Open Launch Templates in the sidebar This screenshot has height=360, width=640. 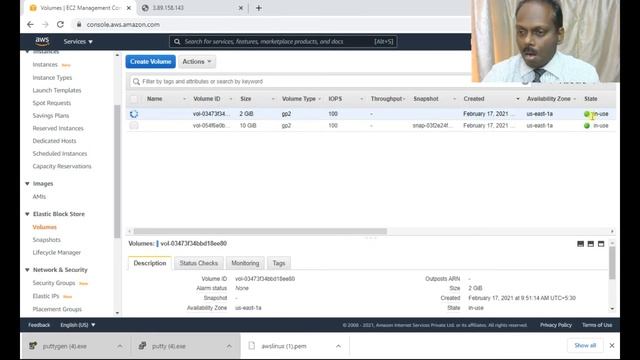pos(57,90)
